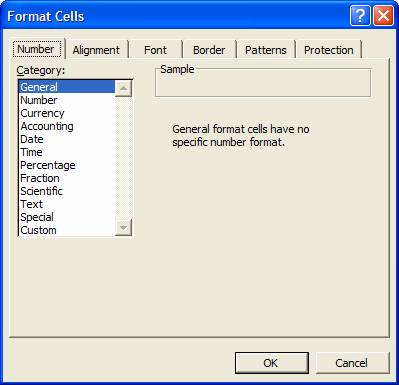Open the Font tab
The image size is (399, 385).
(155, 50)
